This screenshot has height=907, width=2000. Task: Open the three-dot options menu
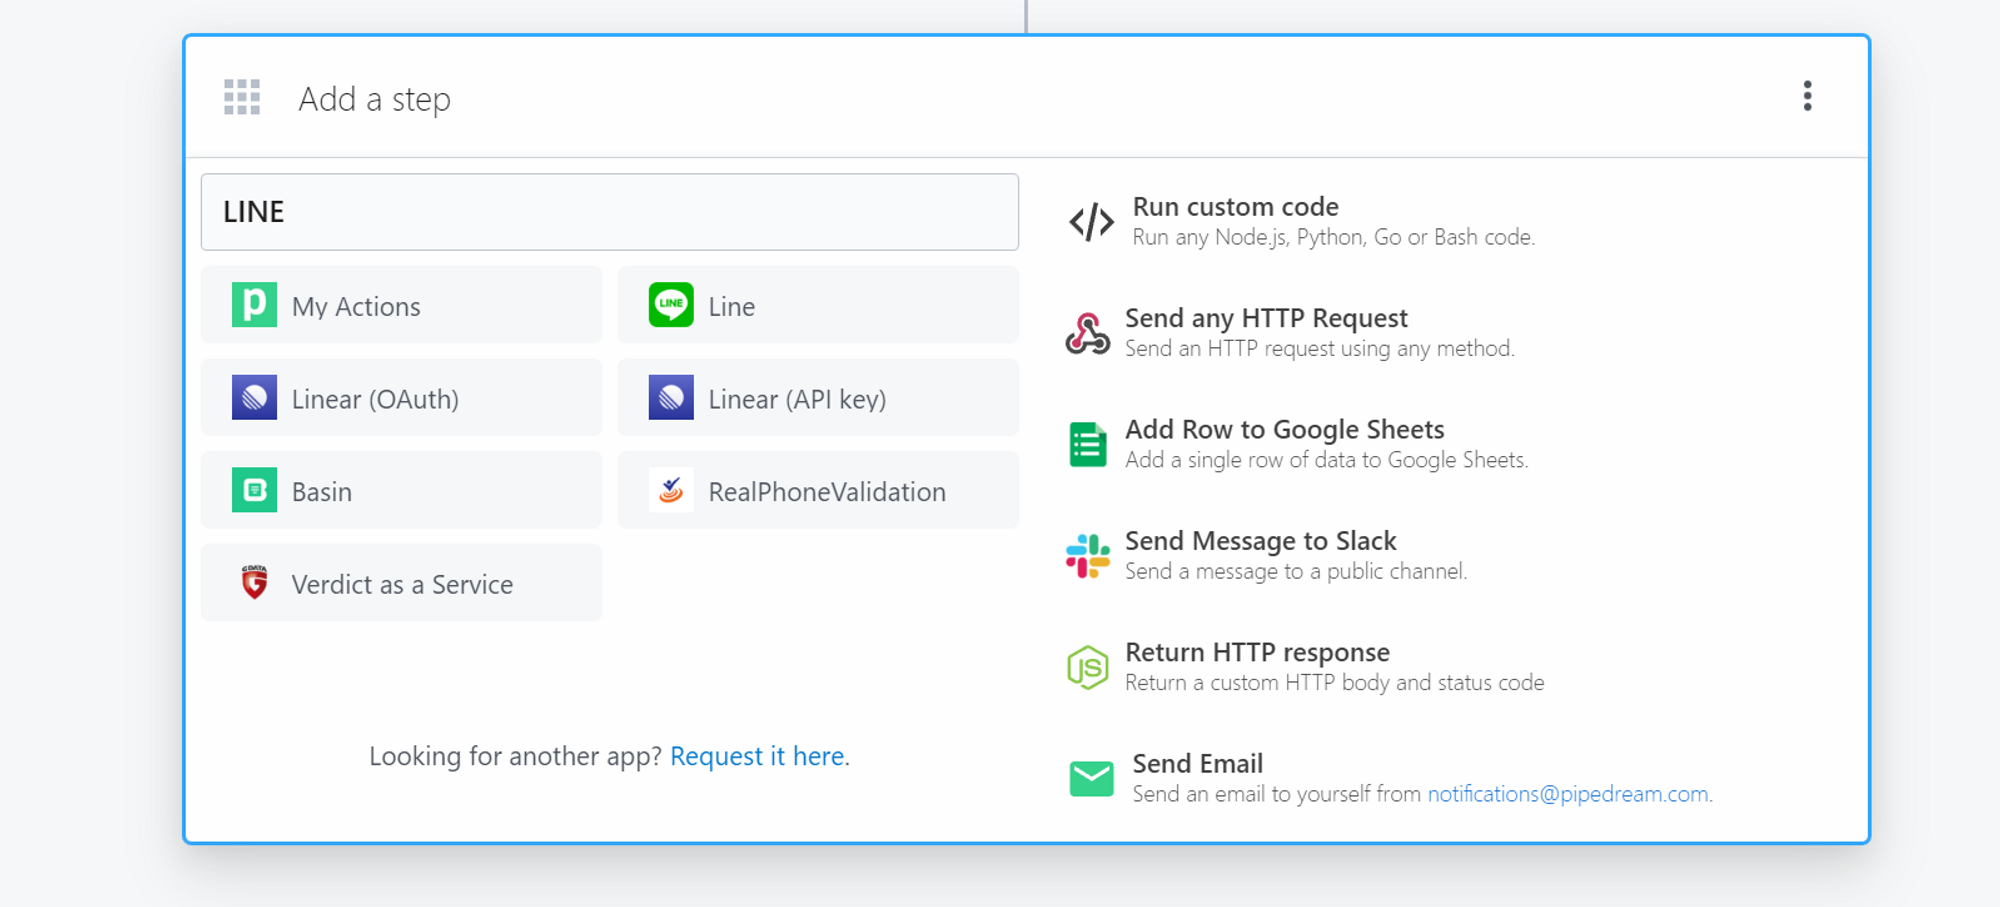pyautogui.click(x=1807, y=96)
